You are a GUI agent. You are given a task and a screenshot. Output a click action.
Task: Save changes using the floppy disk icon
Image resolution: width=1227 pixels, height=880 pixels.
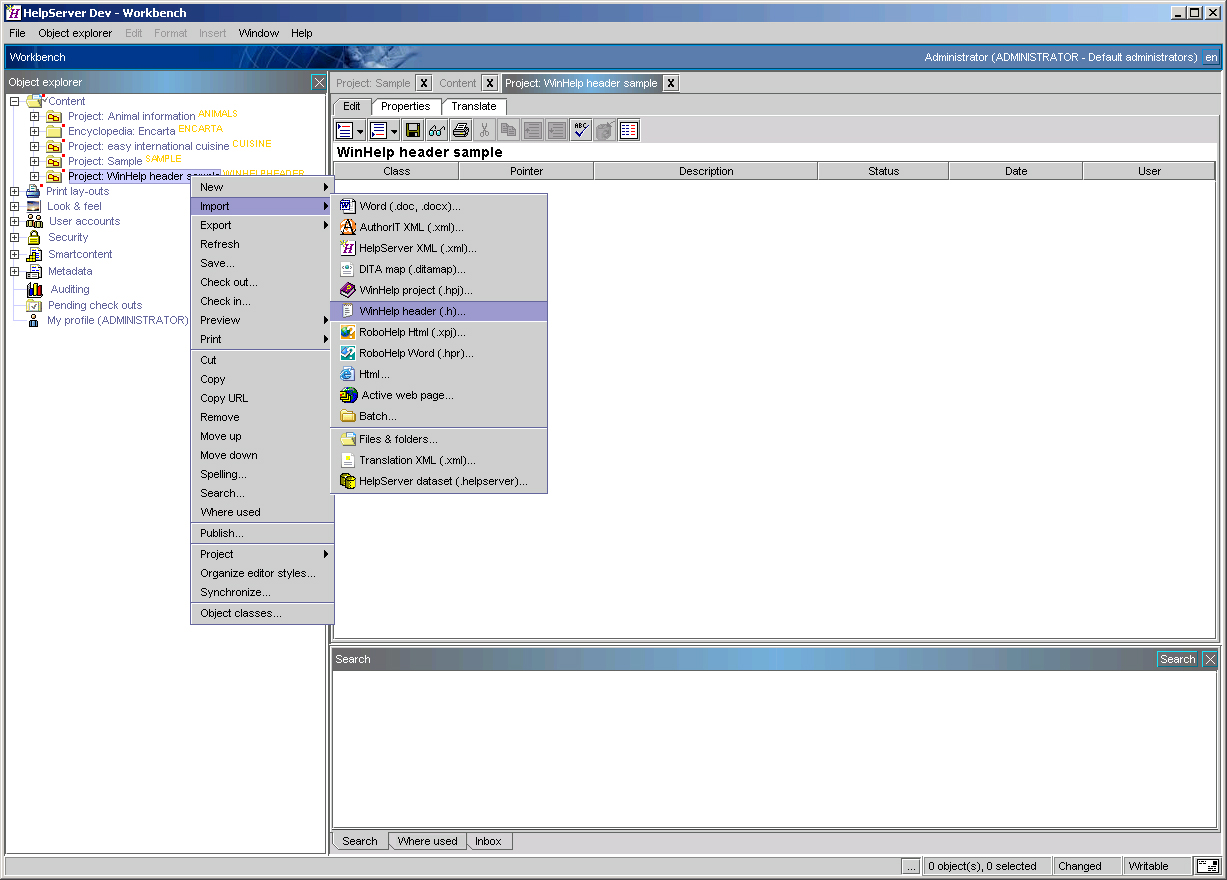(412, 129)
